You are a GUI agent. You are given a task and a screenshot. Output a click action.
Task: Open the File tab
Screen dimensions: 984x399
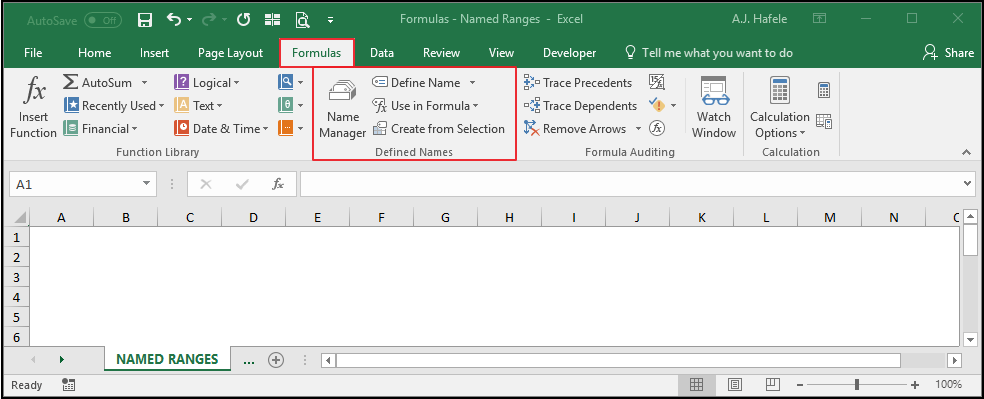click(x=33, y=53)
